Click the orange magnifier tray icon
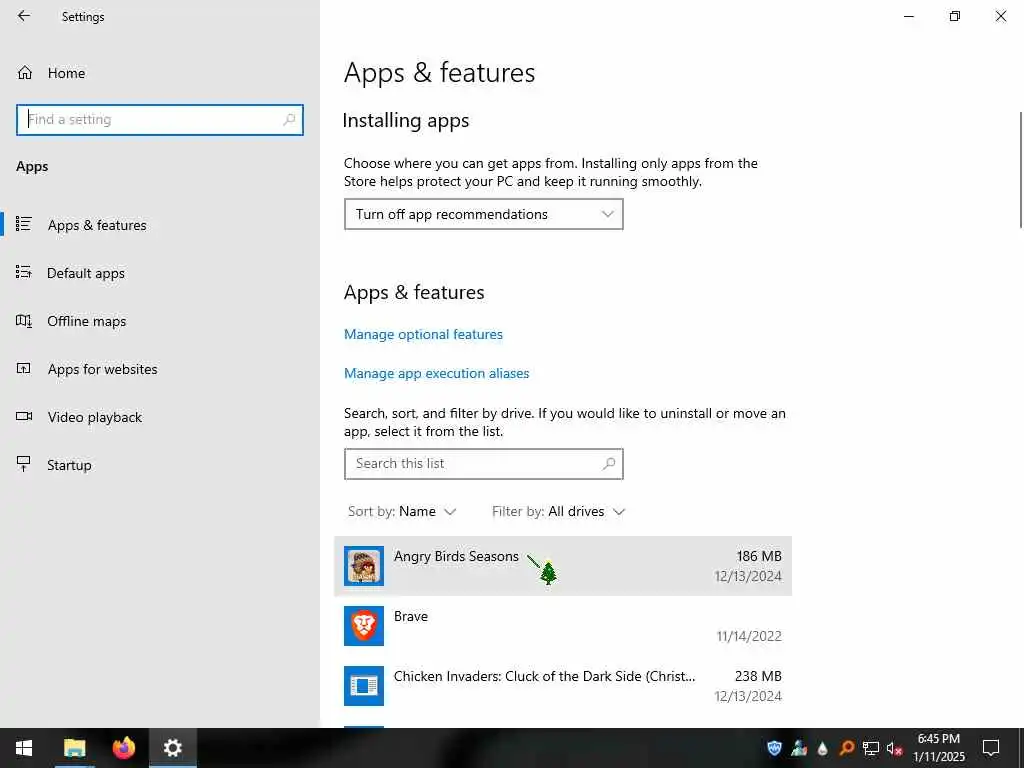The width and height of the screenshot is (1024, 768). (x=846, y=748)
